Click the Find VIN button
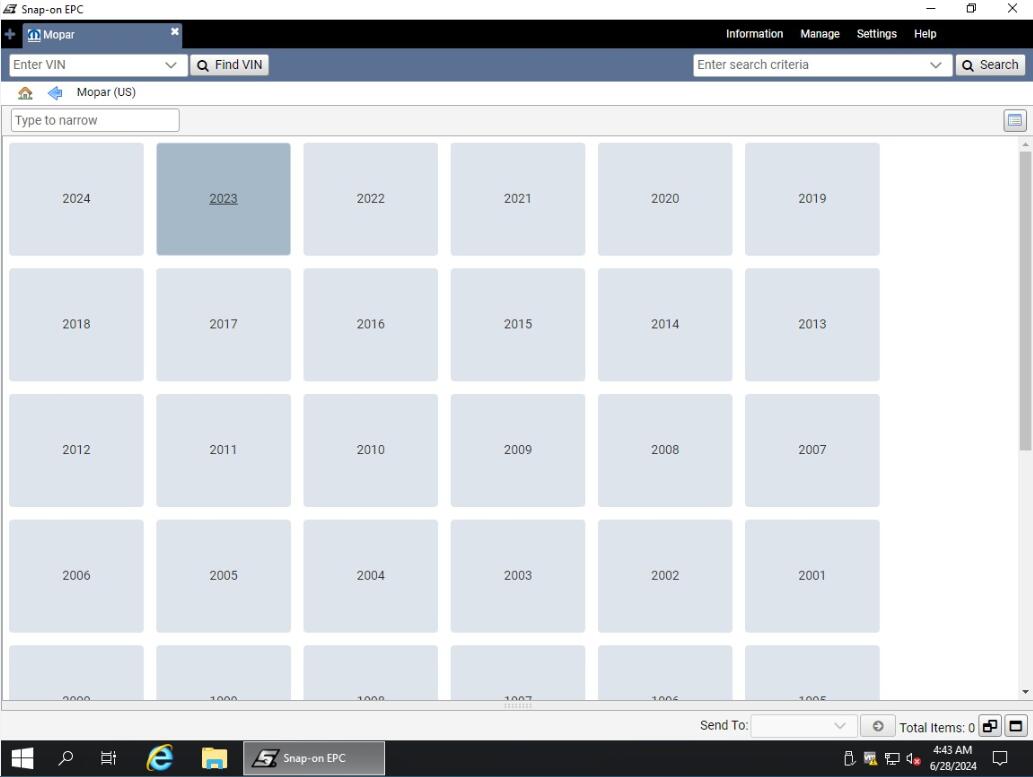Image resolution: width=1033 pixels, height=777 pixels. tap(229, 65)
